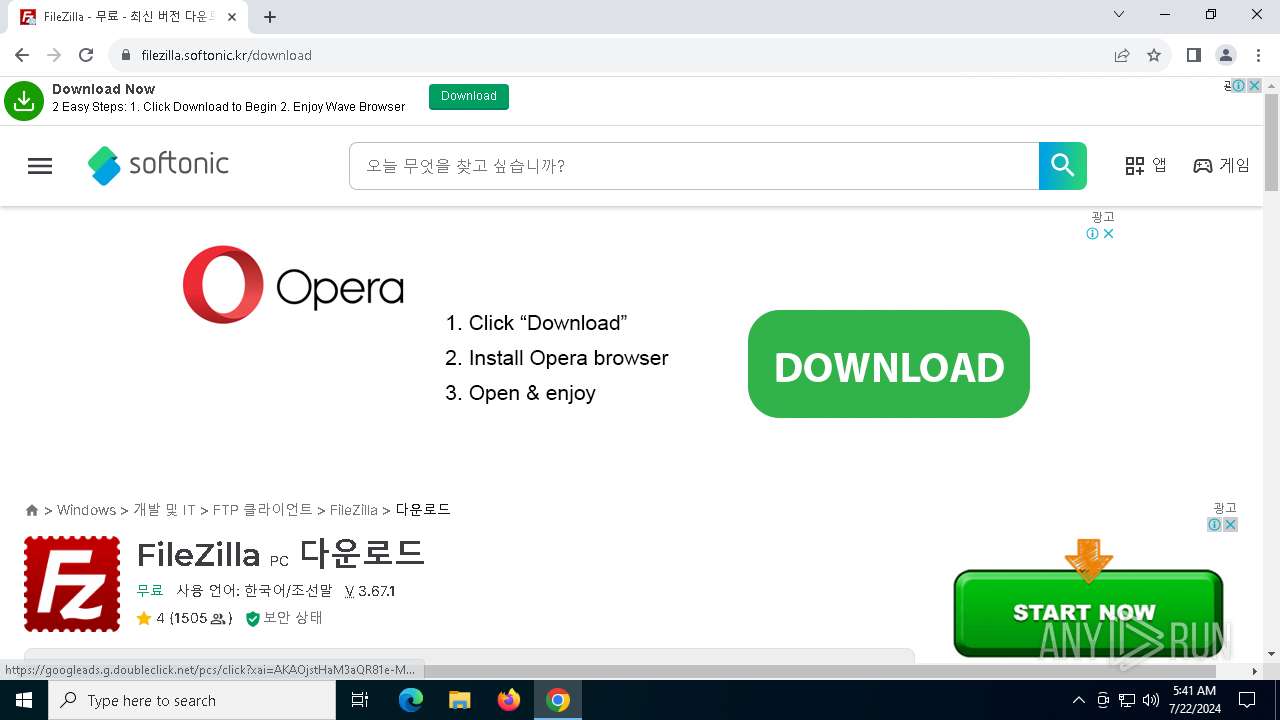Open the Windows breadcrumb link
The image size is (1280, 720).
pos(86,510)
